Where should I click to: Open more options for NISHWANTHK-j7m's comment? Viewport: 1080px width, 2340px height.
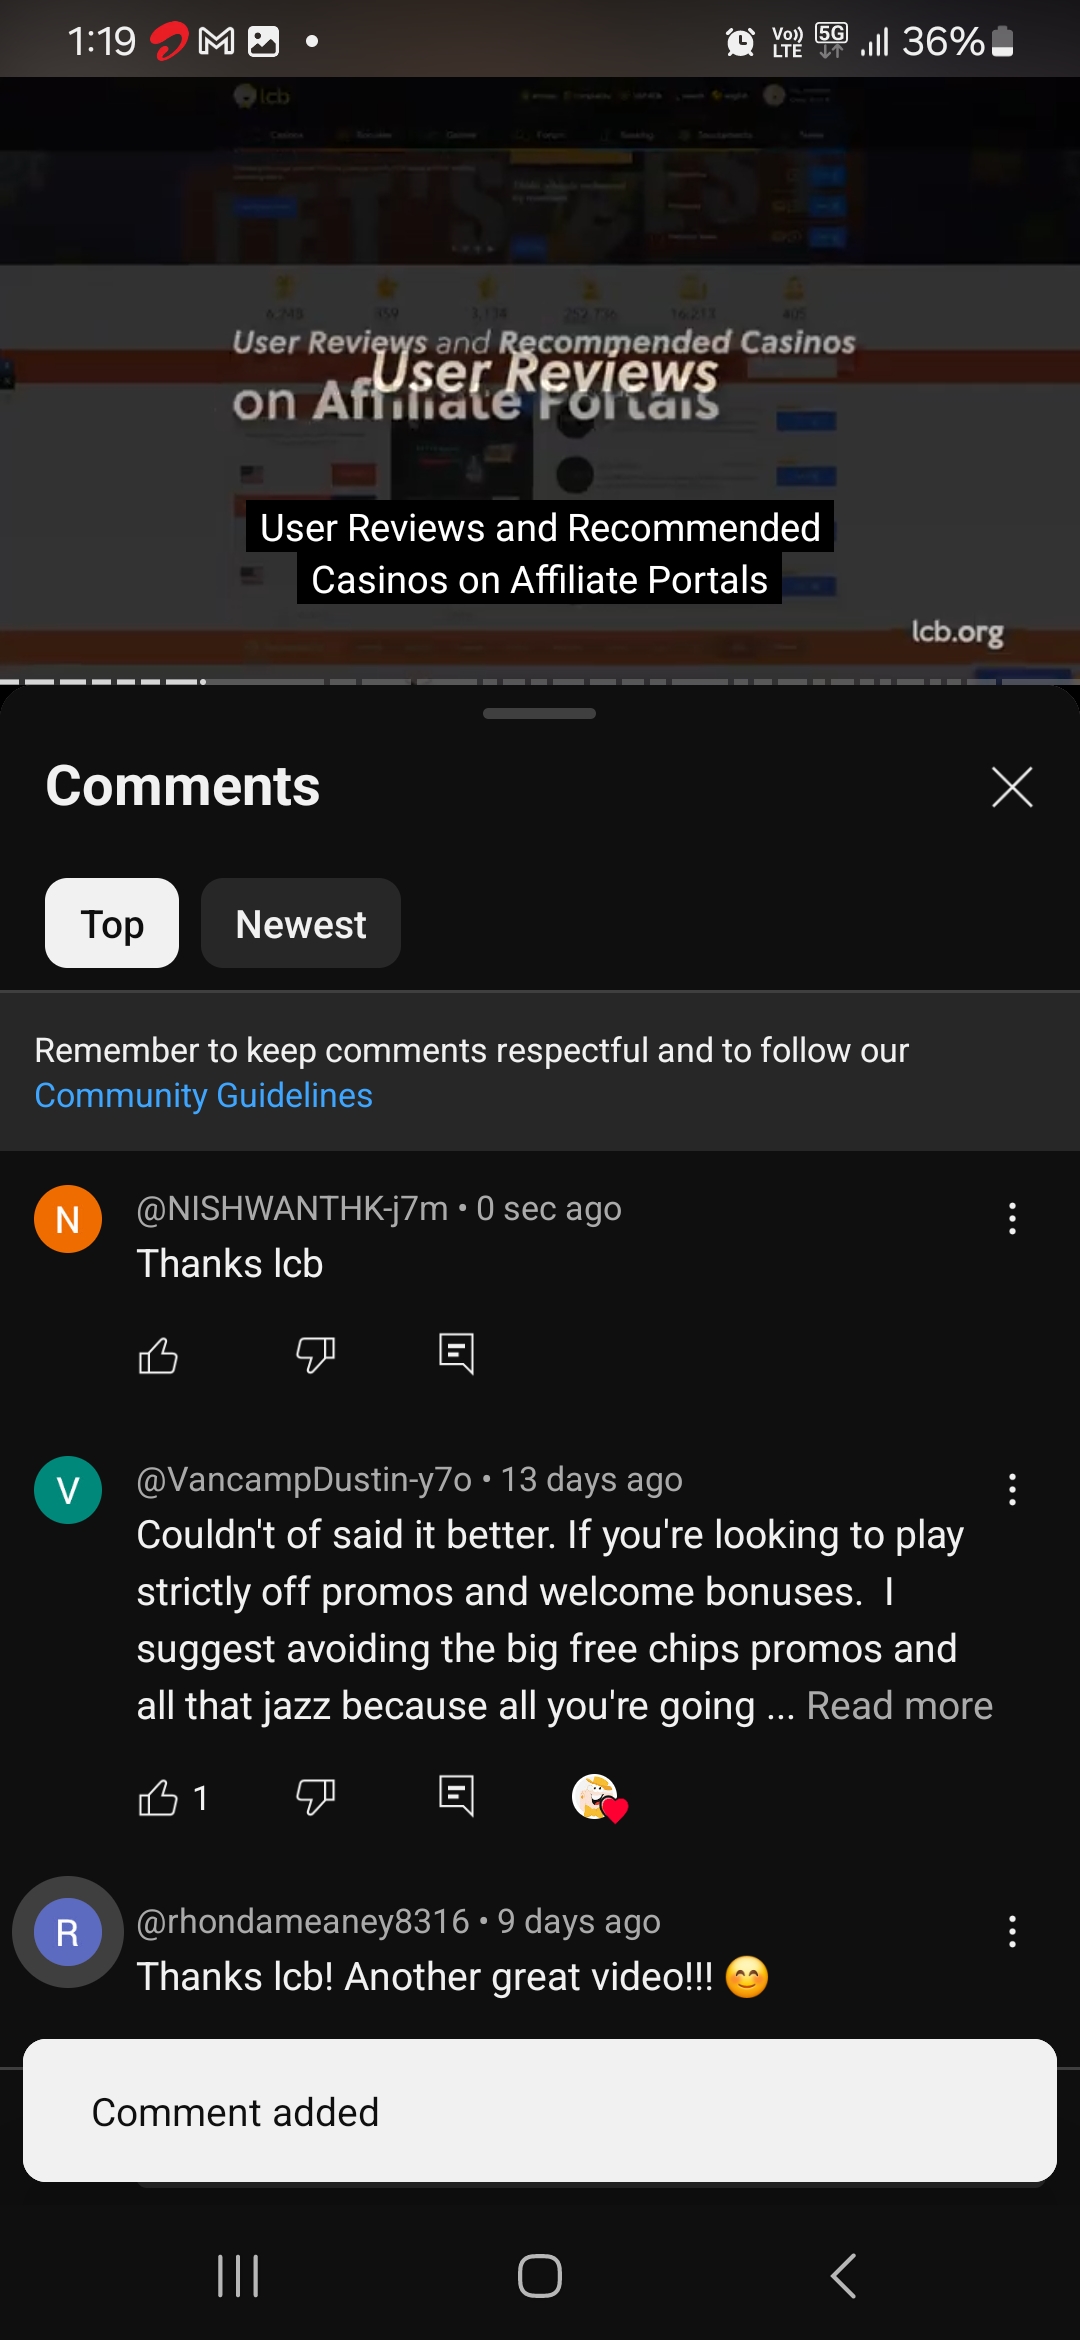1012,1218
